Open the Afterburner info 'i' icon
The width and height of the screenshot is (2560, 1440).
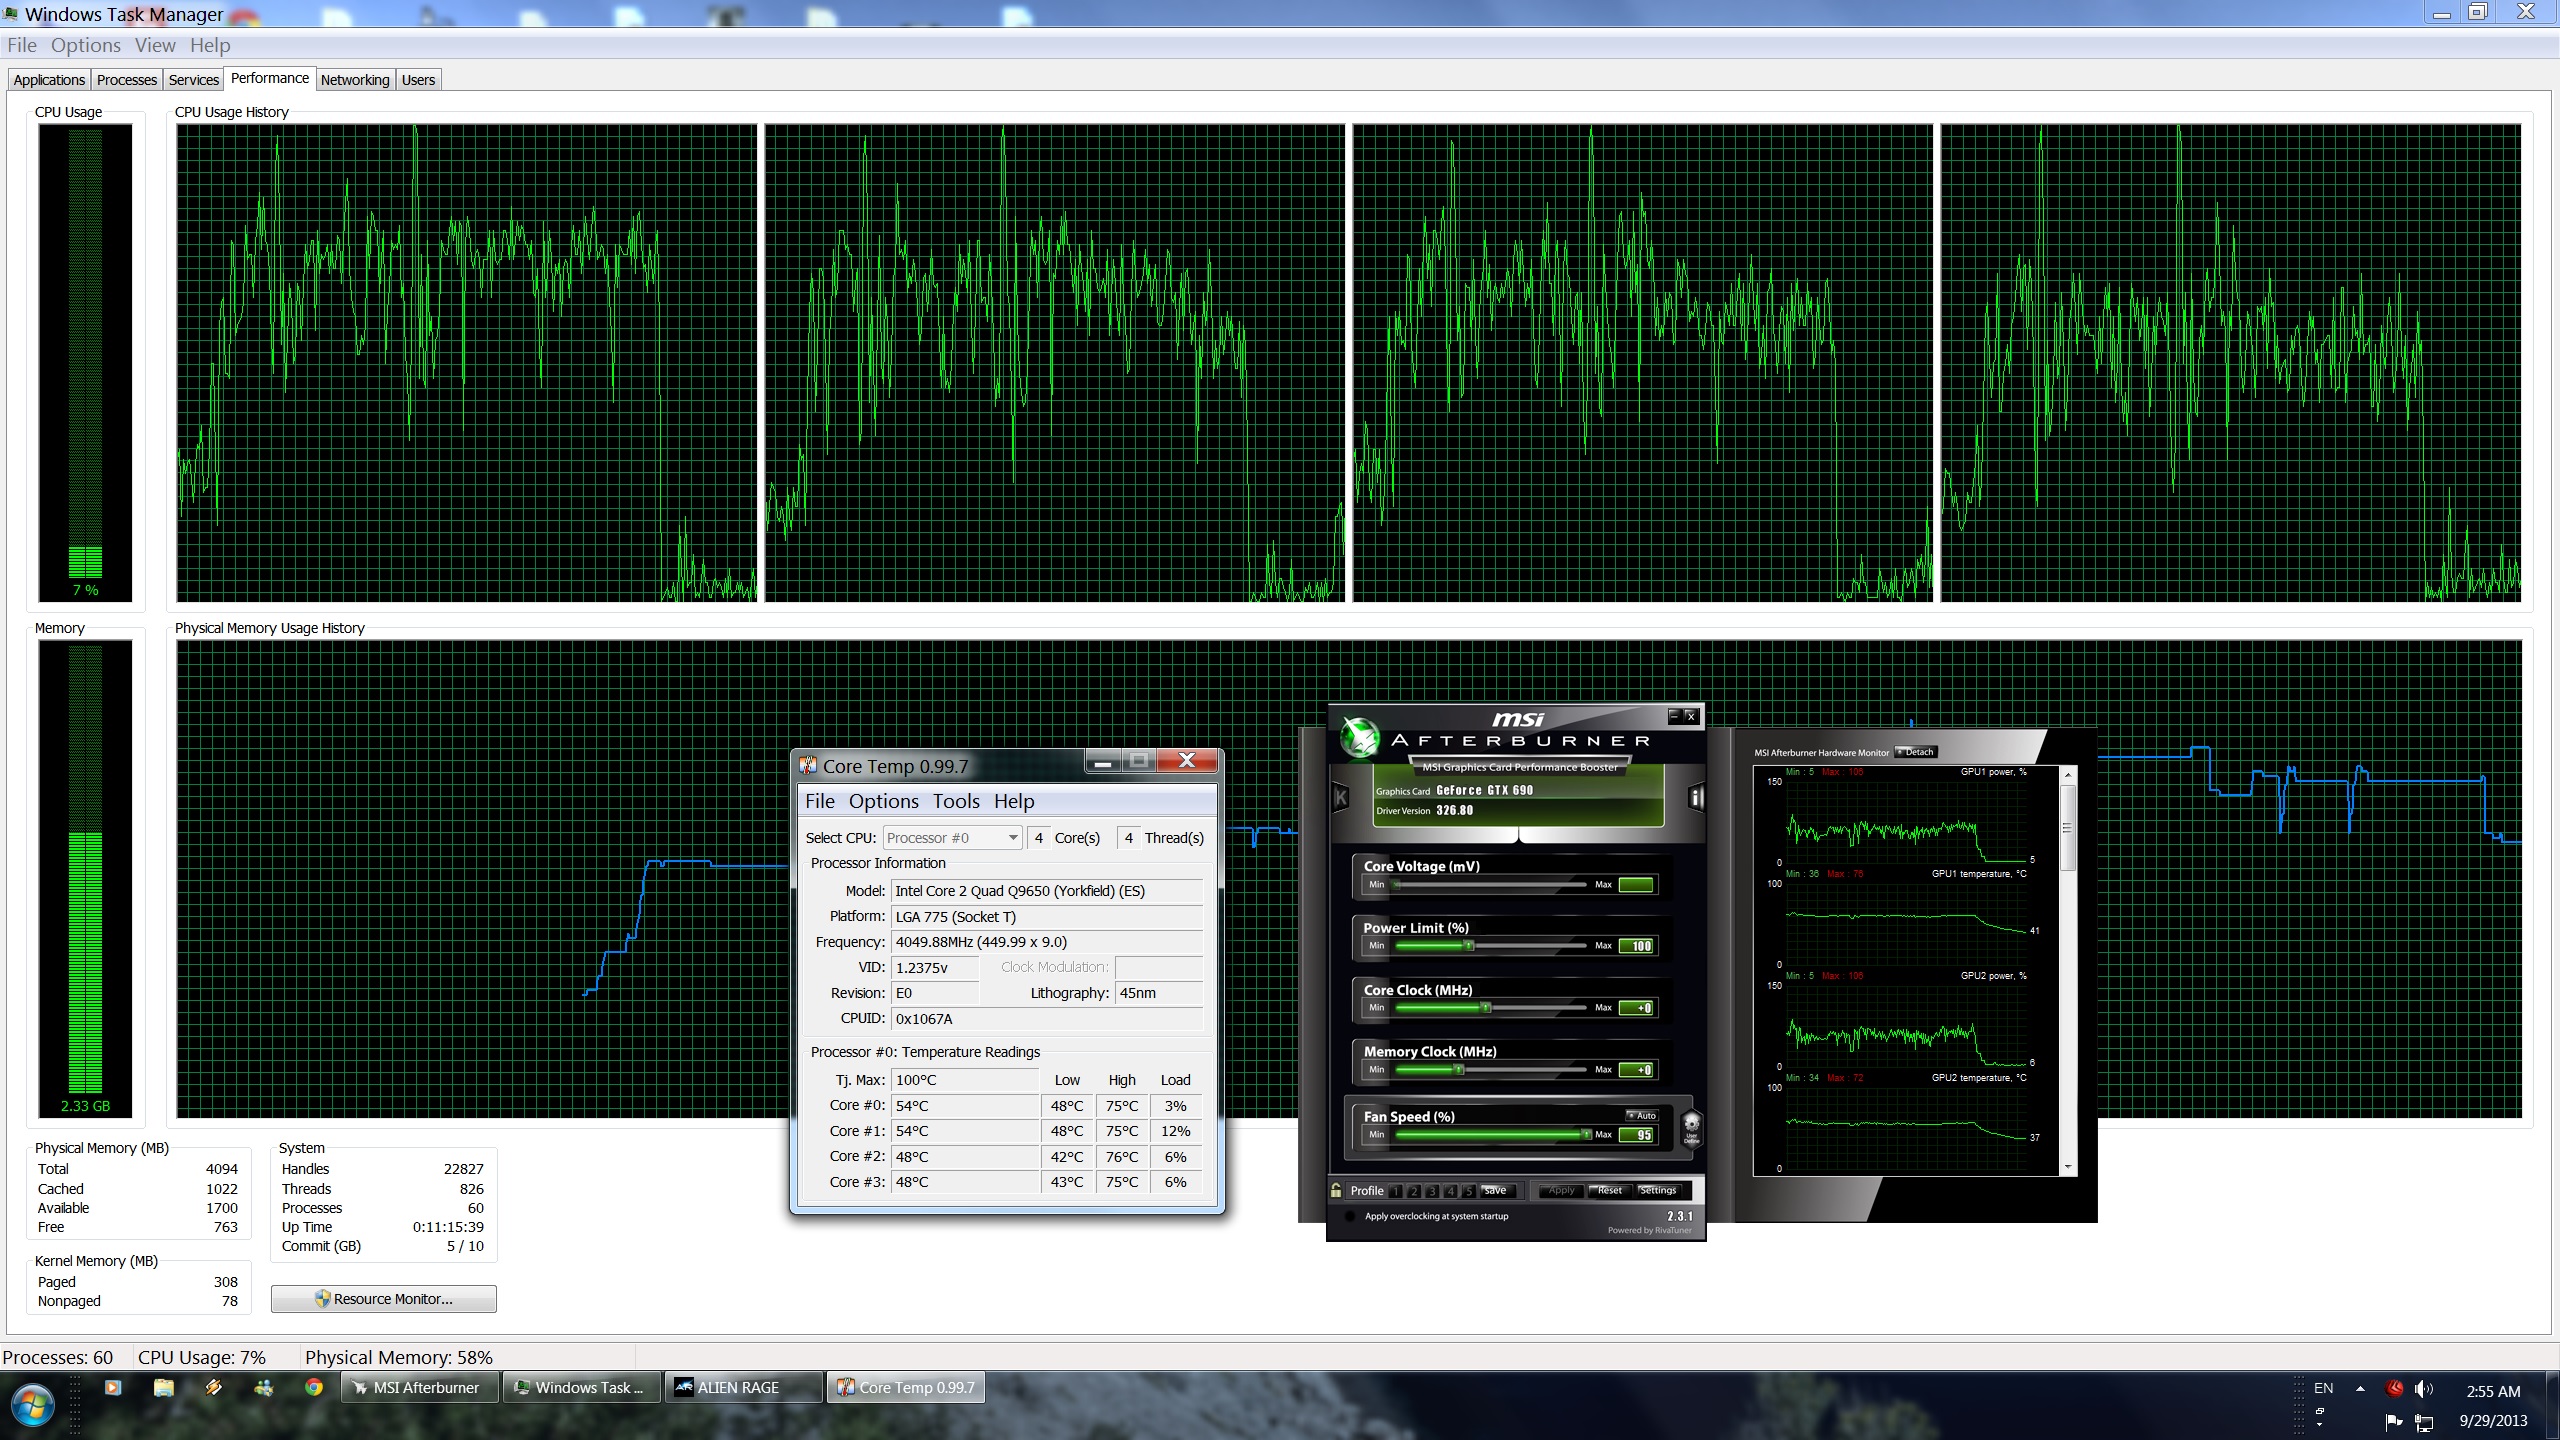[1695, 797]
